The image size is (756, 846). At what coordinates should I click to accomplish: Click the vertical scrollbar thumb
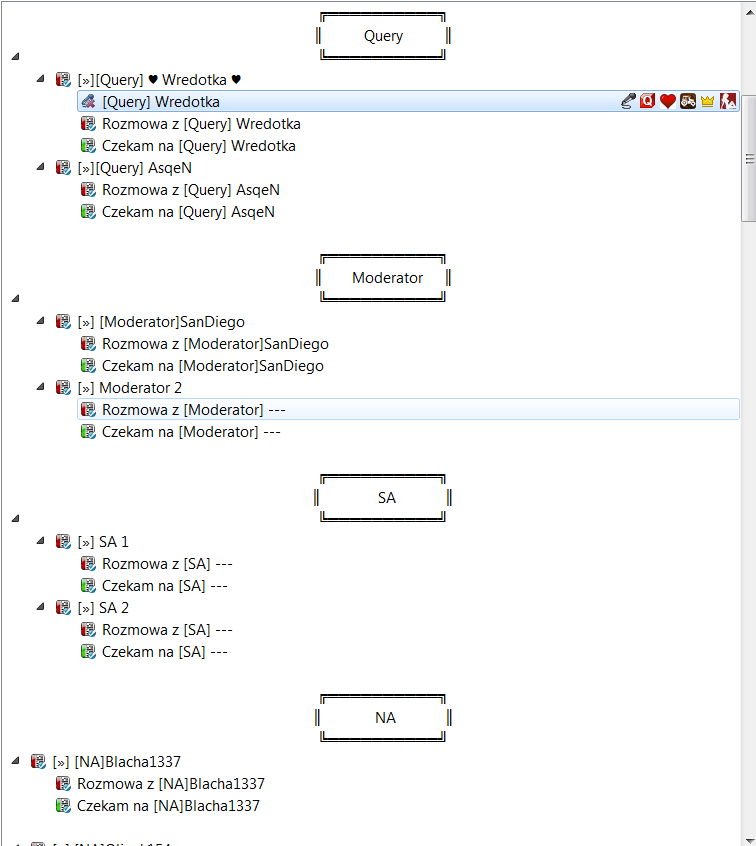click(x=749, y=158)
